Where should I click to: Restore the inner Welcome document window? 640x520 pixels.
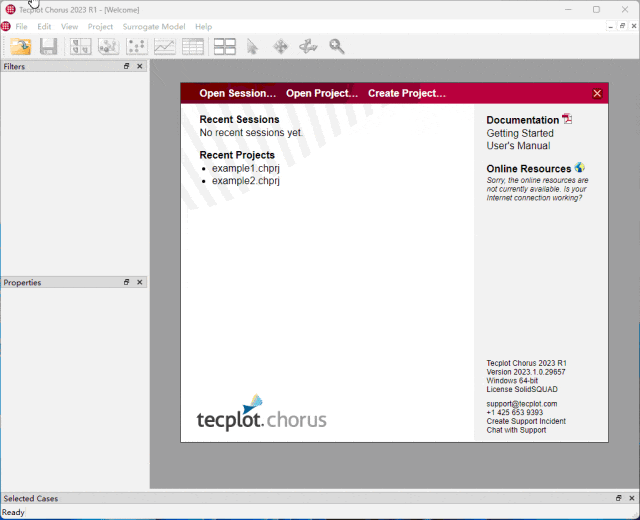pyautogui.click(x=622, y=26)
